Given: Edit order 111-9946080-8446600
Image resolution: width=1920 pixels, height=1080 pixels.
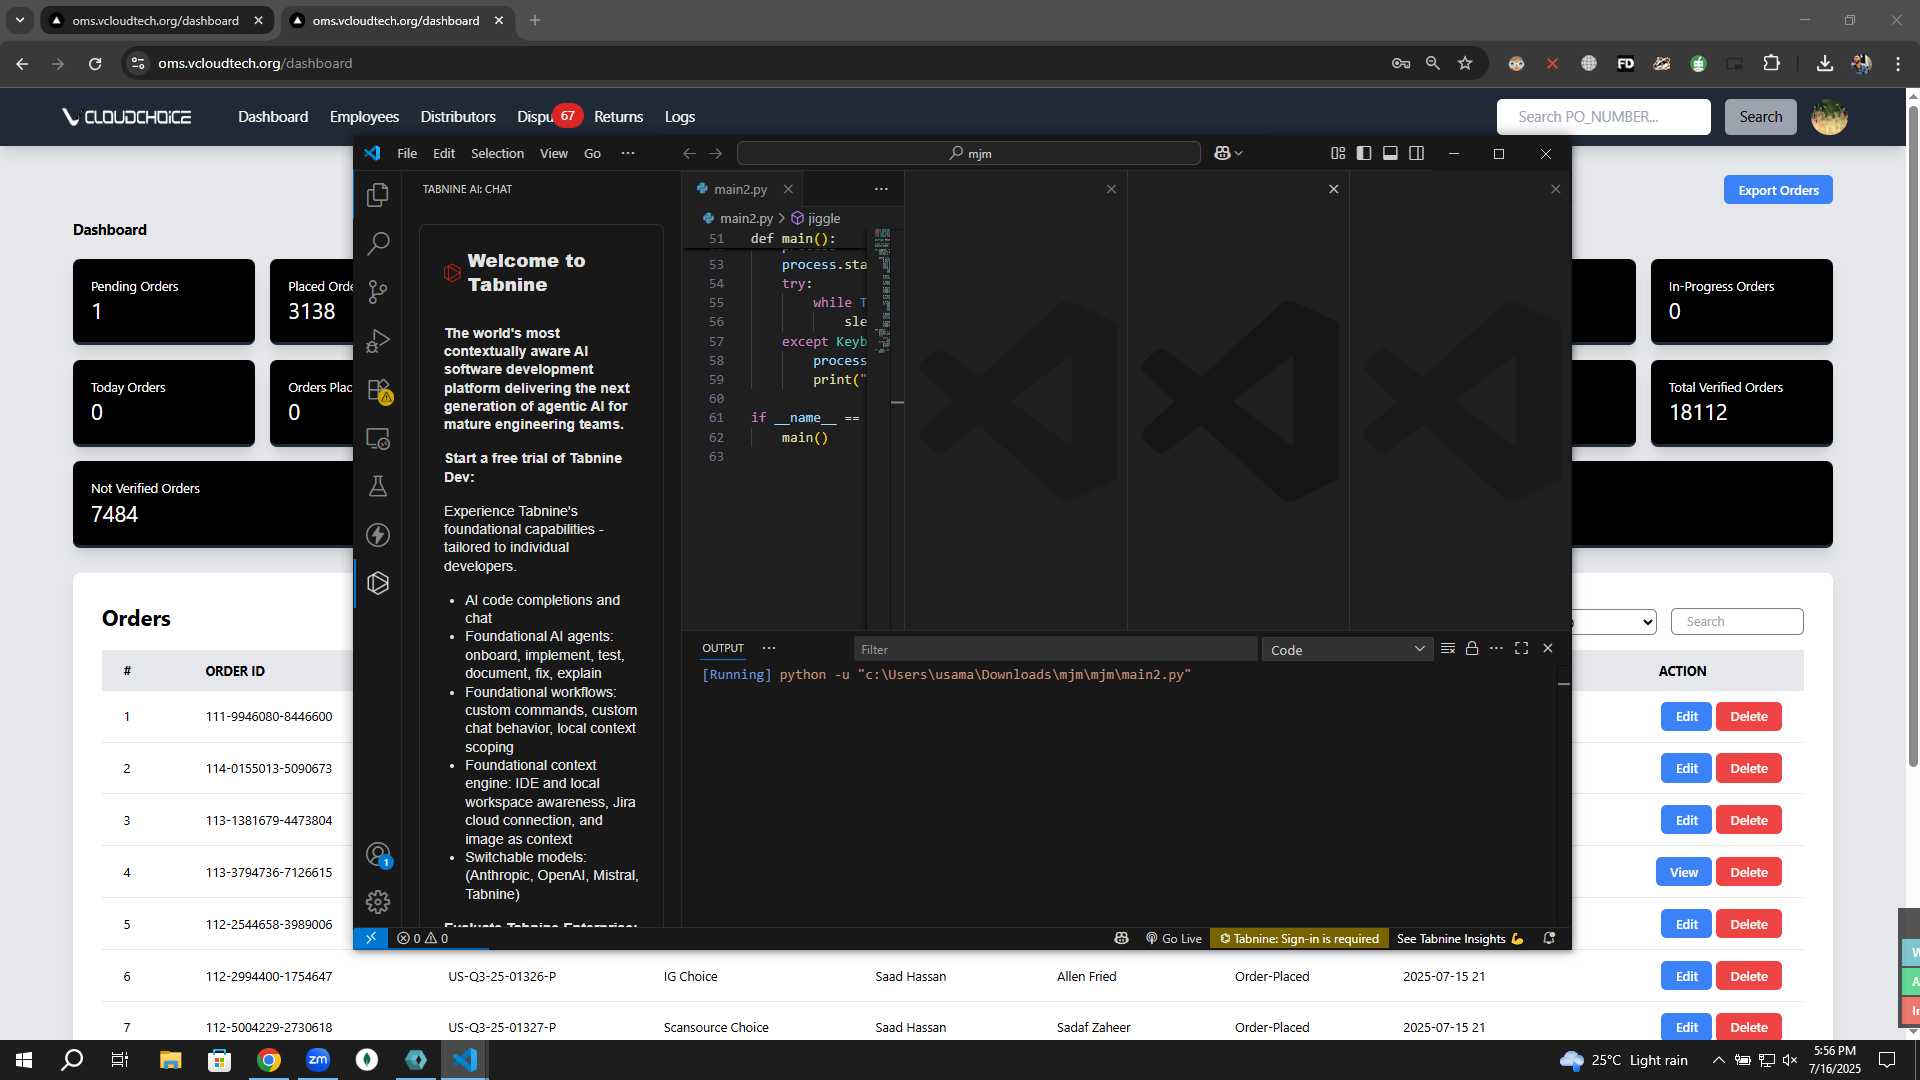Looking at the screenshot, I should (1686, 716).
